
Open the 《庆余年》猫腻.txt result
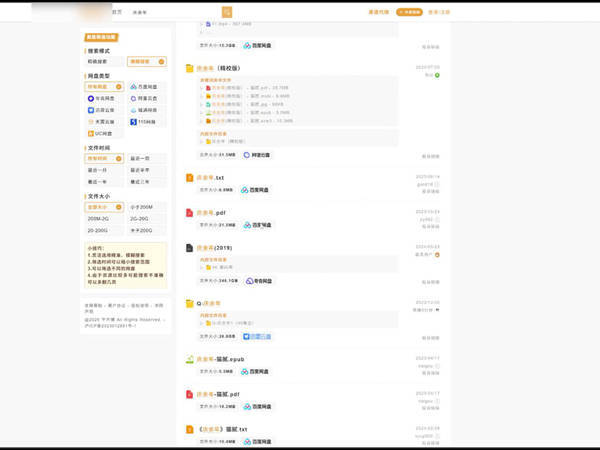(221, 429)
